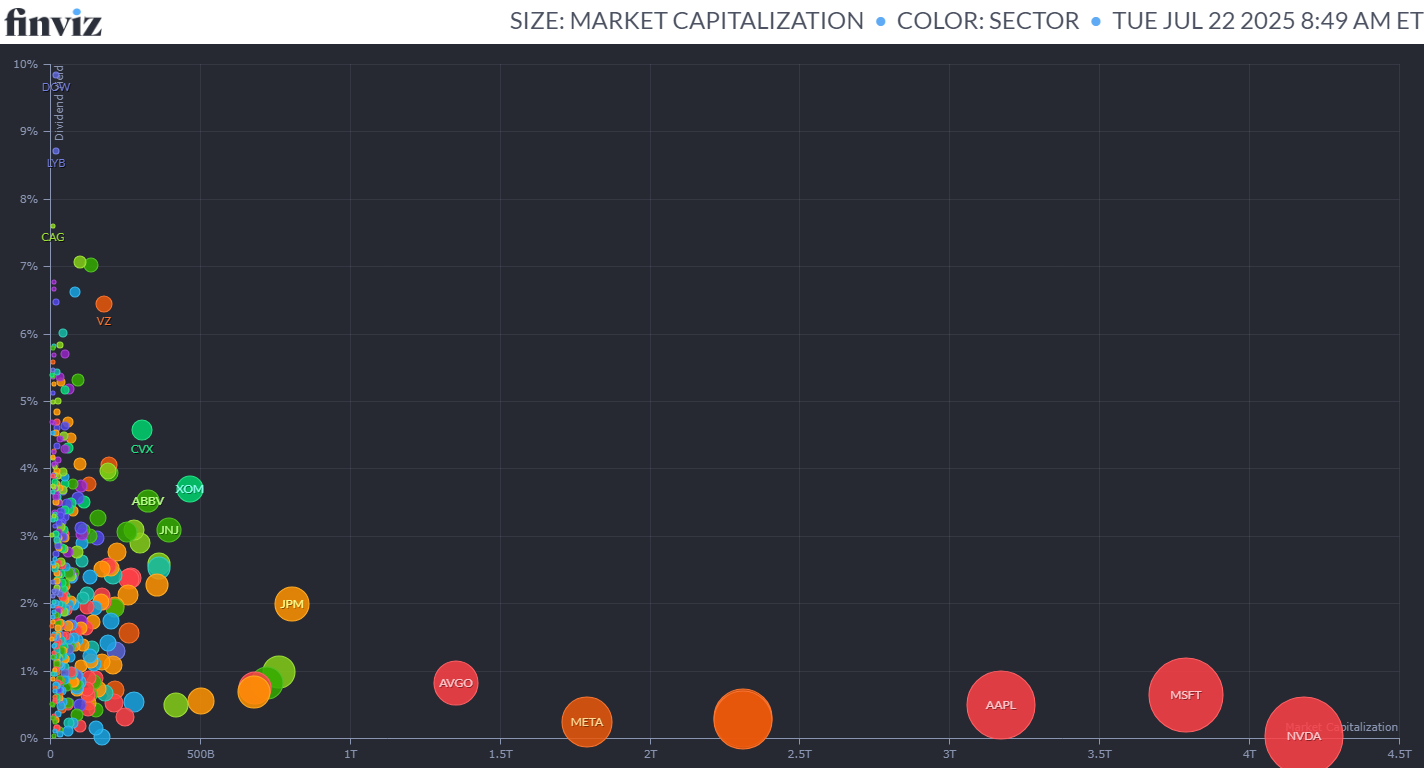
Task: Click the TUE JUL 22 2025 8:49 AM ET timestamp
Action: tap(1266, 21)
